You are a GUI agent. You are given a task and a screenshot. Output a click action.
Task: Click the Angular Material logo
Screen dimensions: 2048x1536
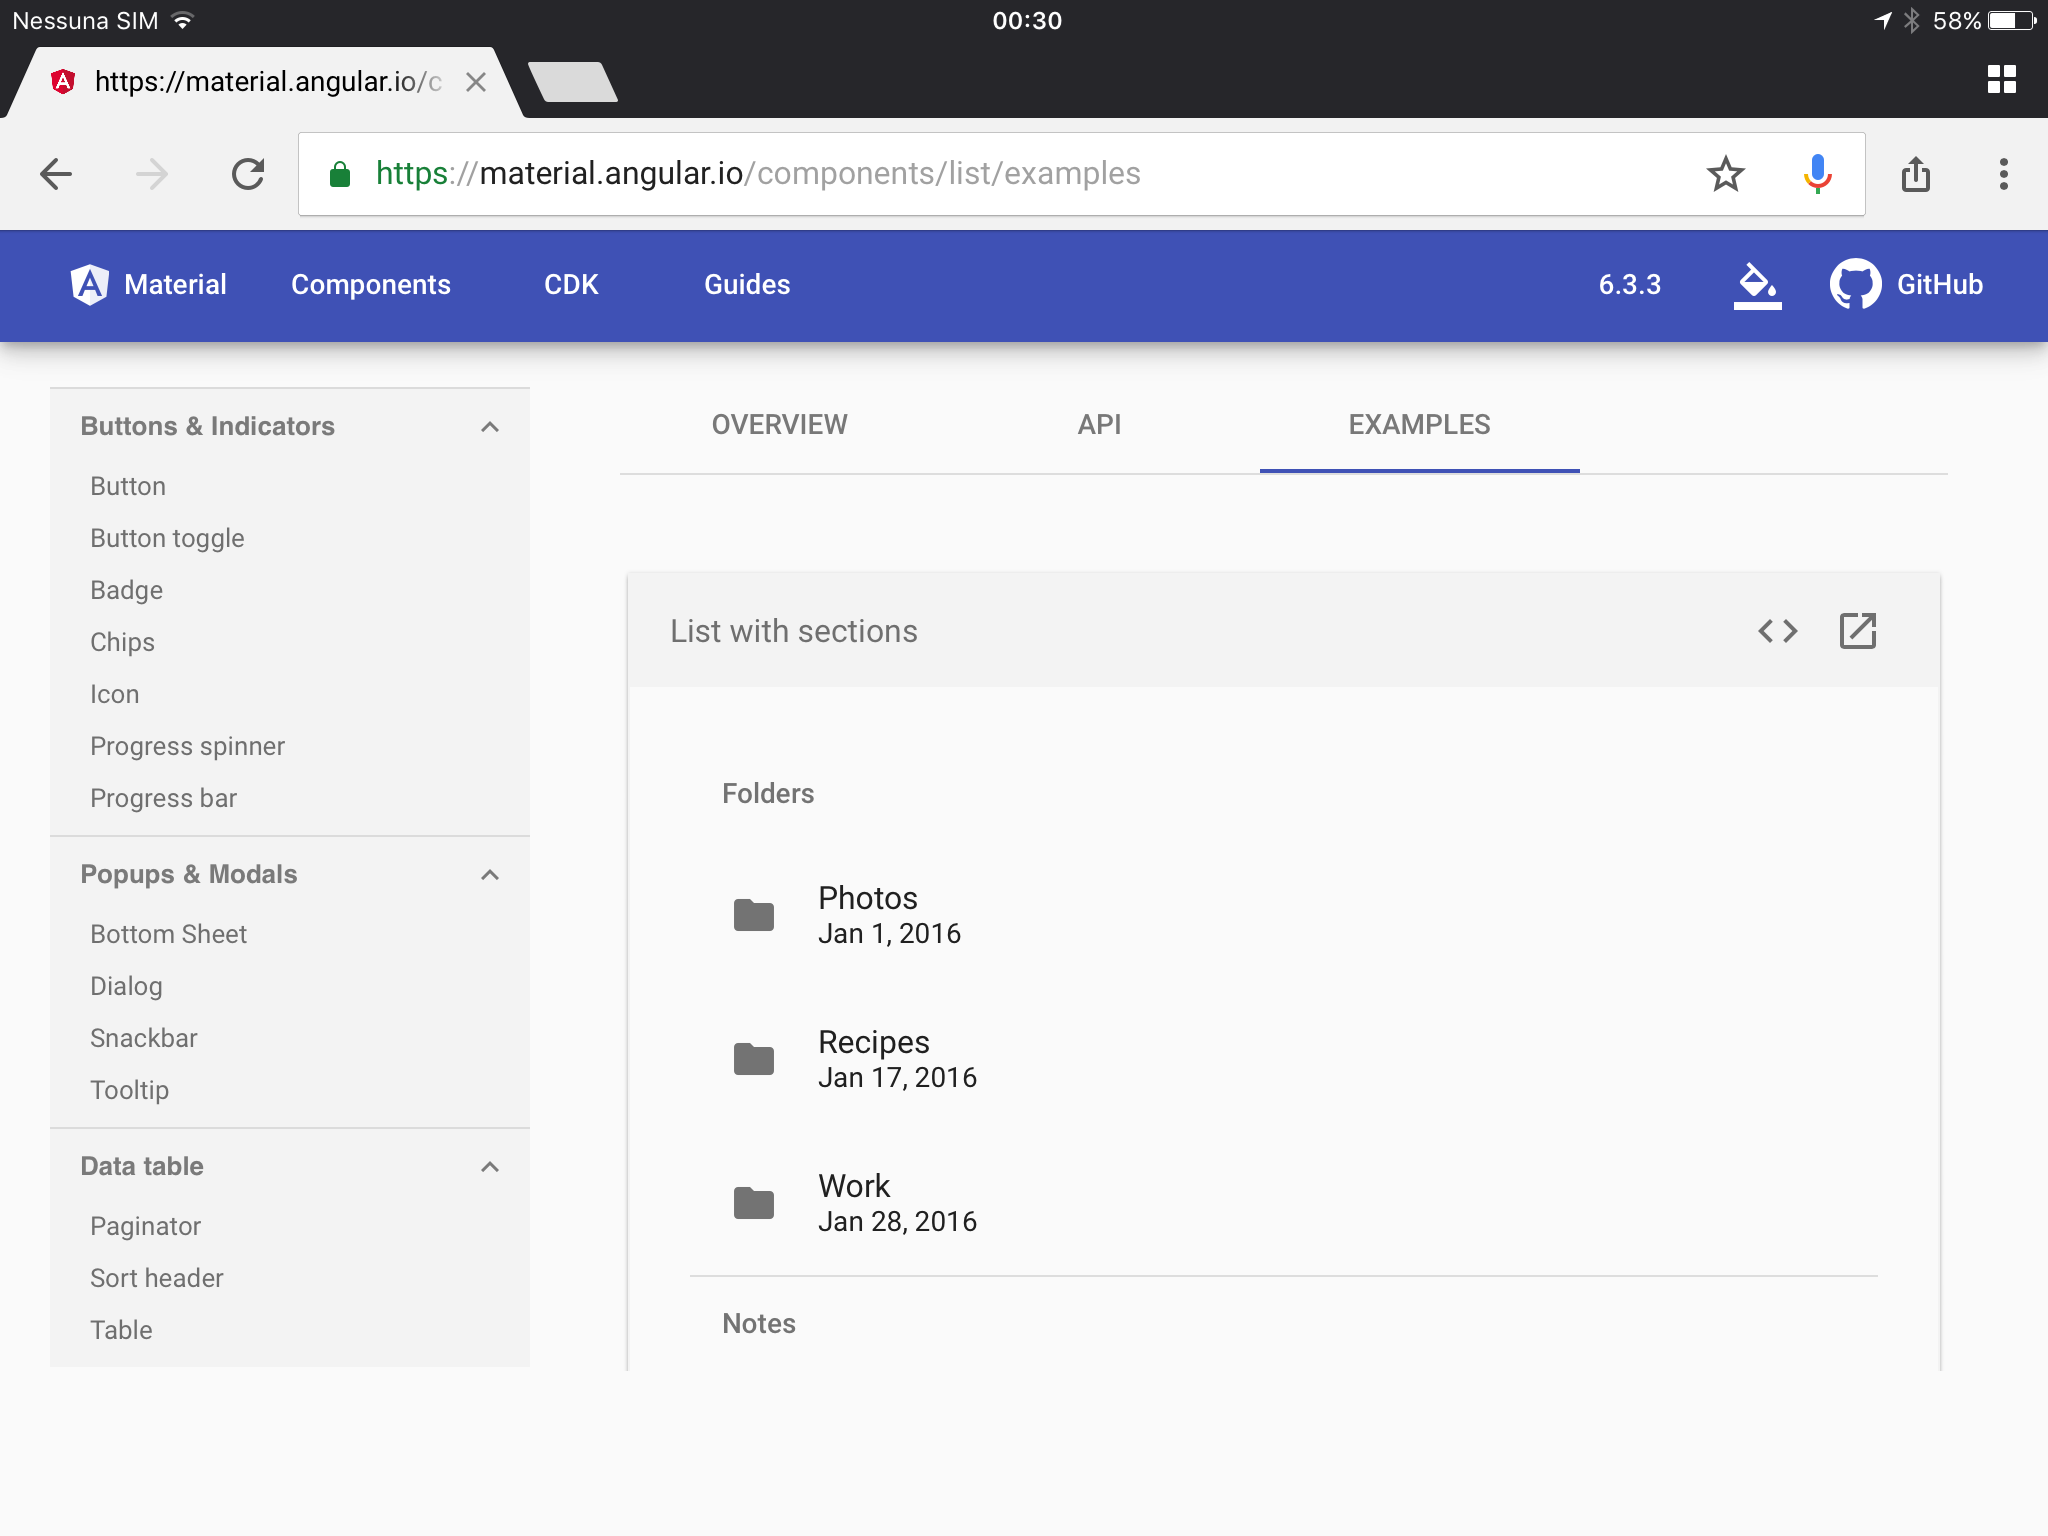(x=89, y=284)
